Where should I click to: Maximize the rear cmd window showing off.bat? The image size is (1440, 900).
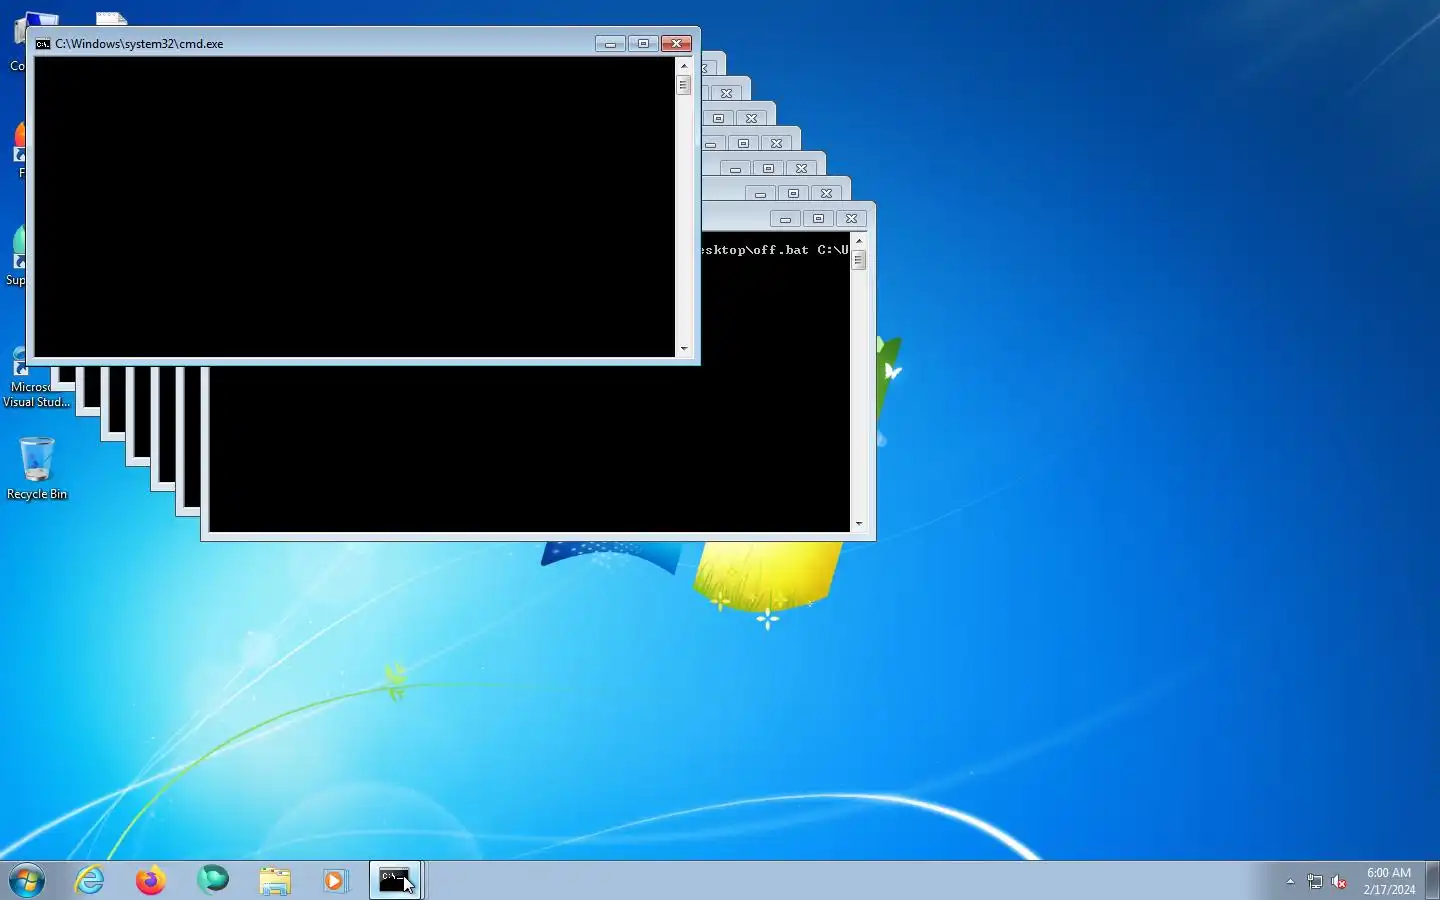click(x=818, y=219)
